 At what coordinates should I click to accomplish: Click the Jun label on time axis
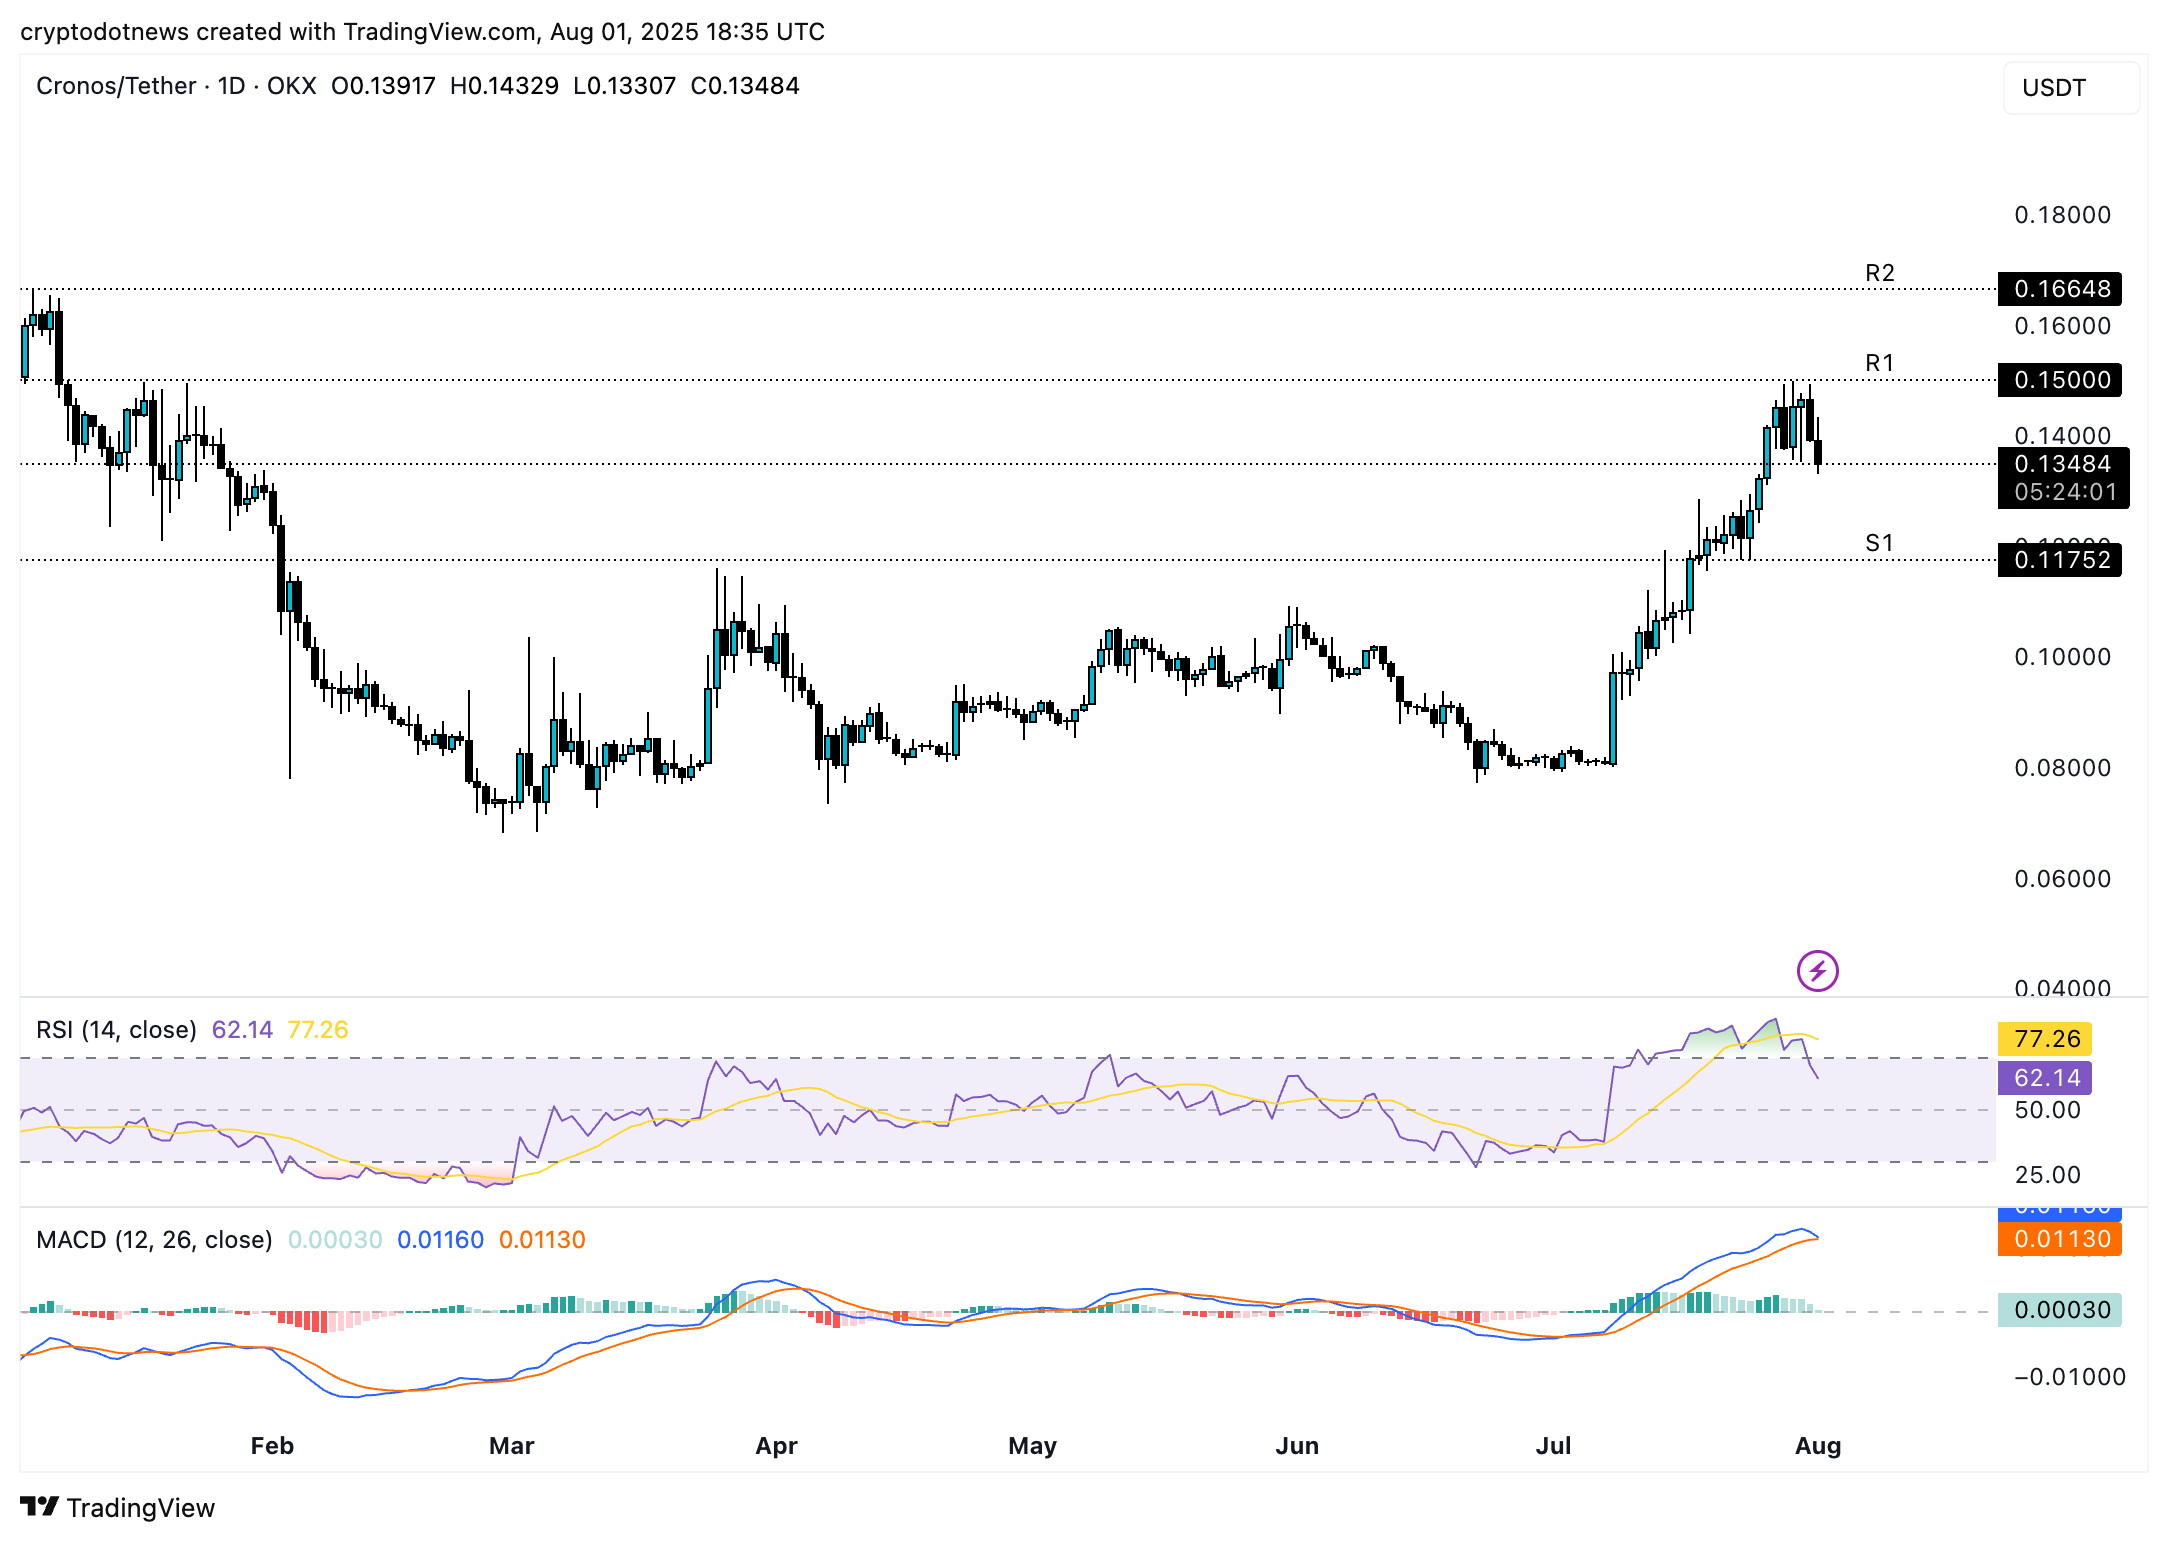pyautogui.click(x=1297, y=1446)
